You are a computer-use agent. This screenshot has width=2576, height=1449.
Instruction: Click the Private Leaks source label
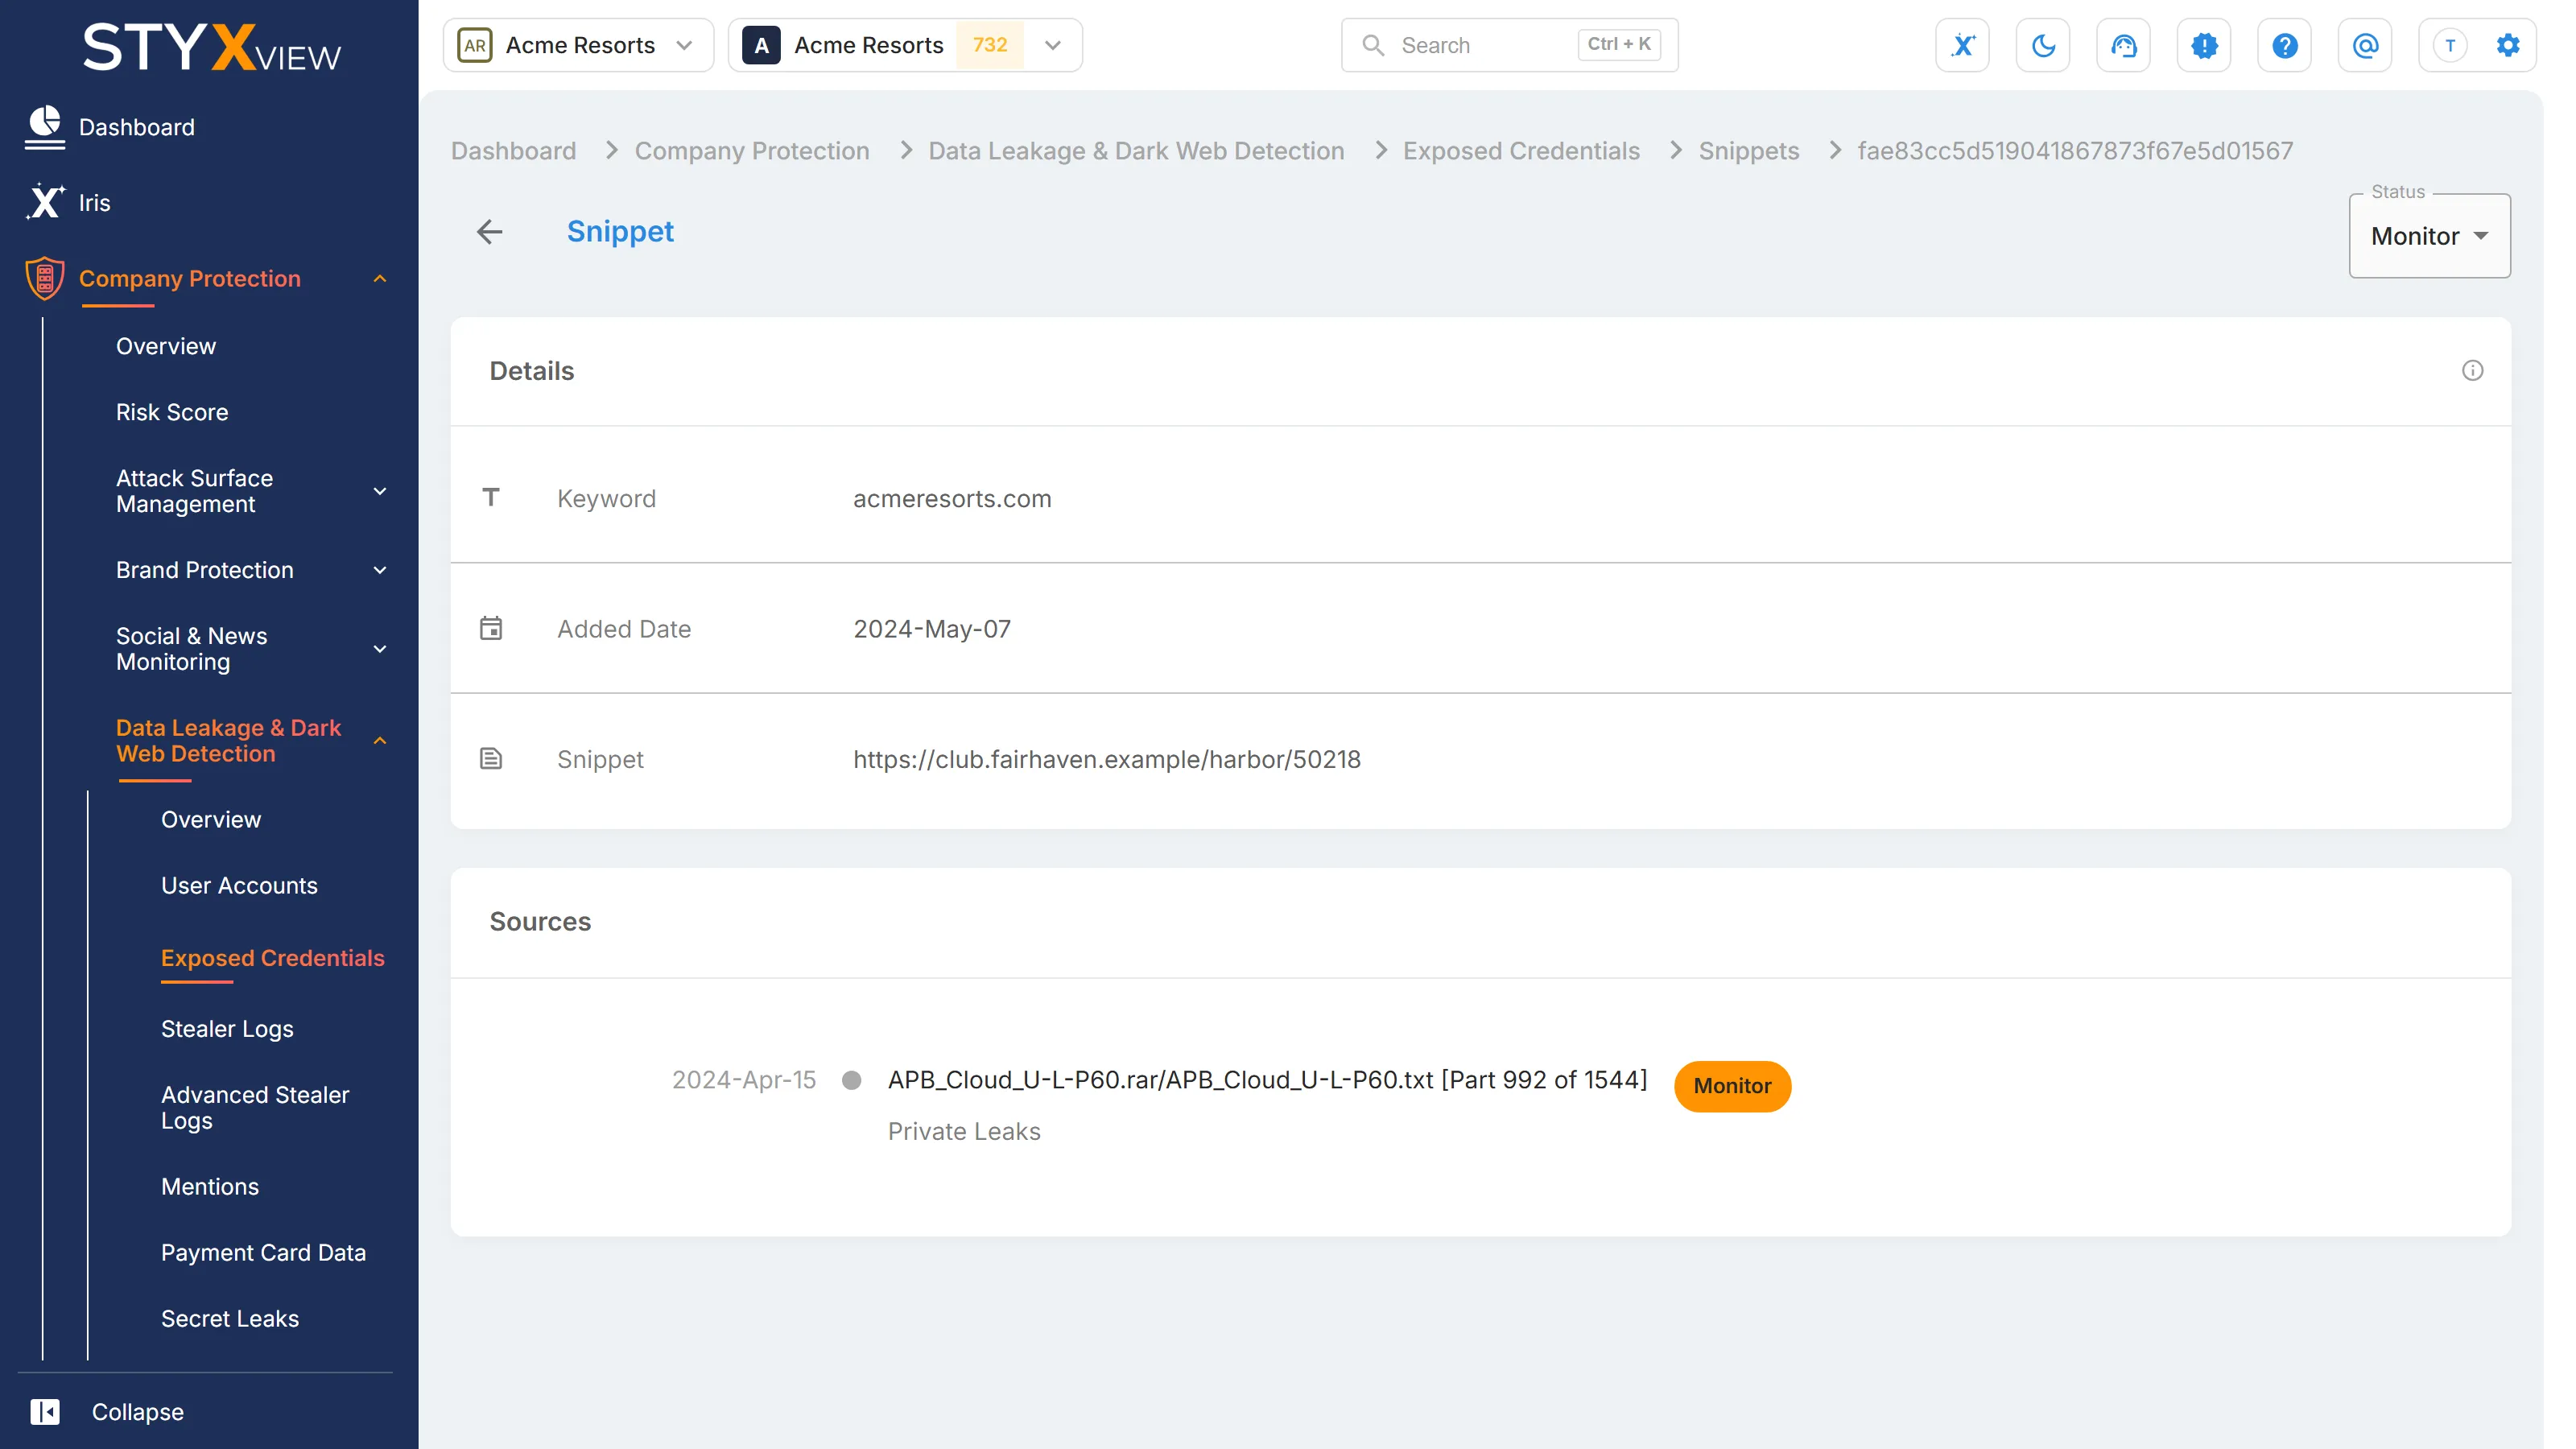click(964, 1131)
